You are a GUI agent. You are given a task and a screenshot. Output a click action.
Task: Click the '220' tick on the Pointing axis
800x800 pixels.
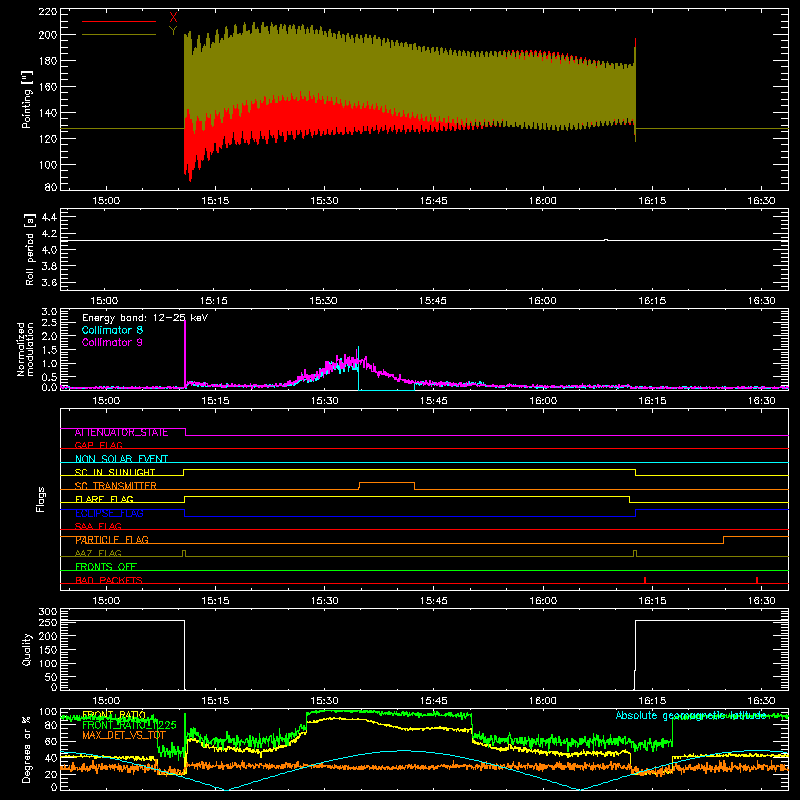[x=48, y=11]
